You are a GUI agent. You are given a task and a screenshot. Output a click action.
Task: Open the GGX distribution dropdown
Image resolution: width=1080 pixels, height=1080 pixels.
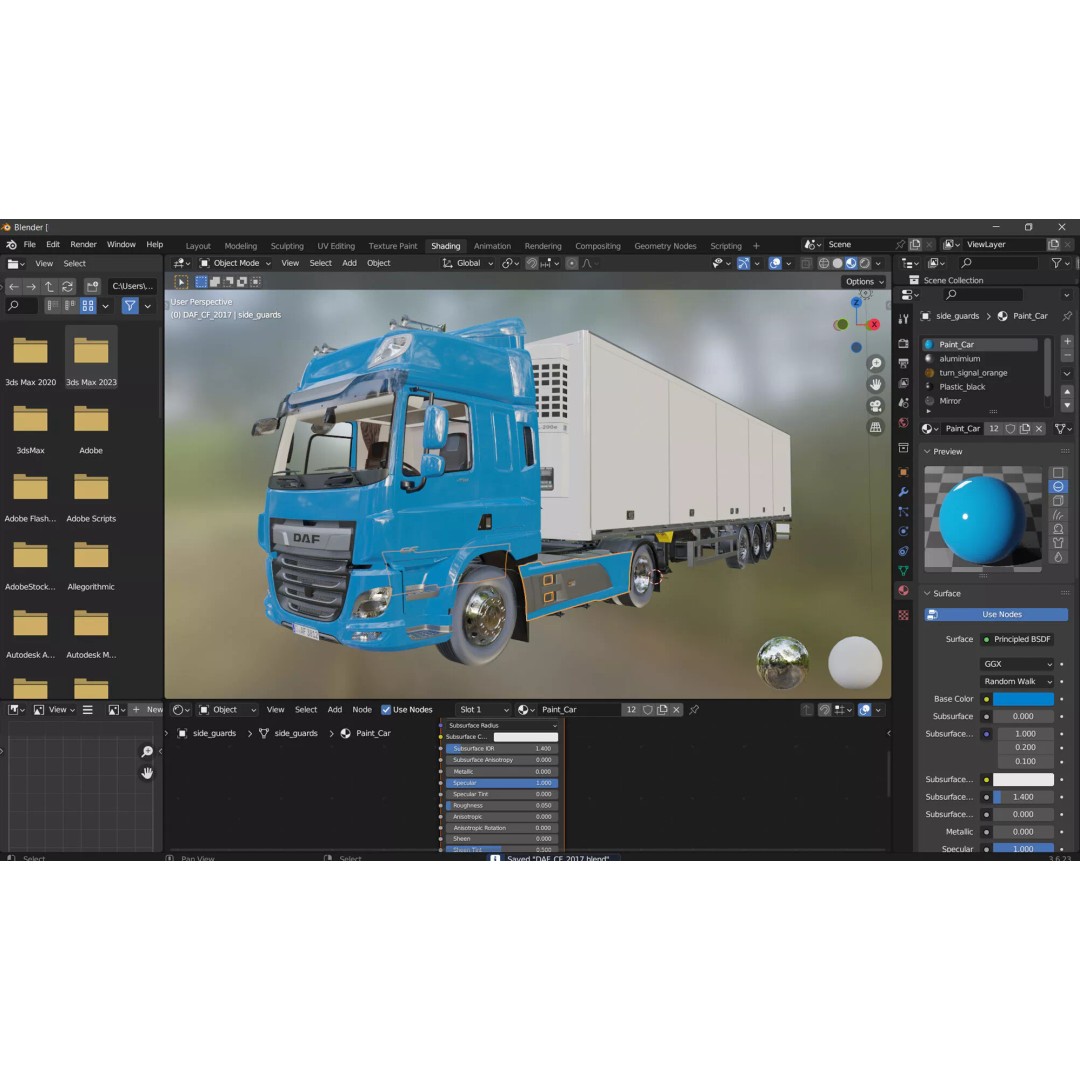pos(1016,664)
